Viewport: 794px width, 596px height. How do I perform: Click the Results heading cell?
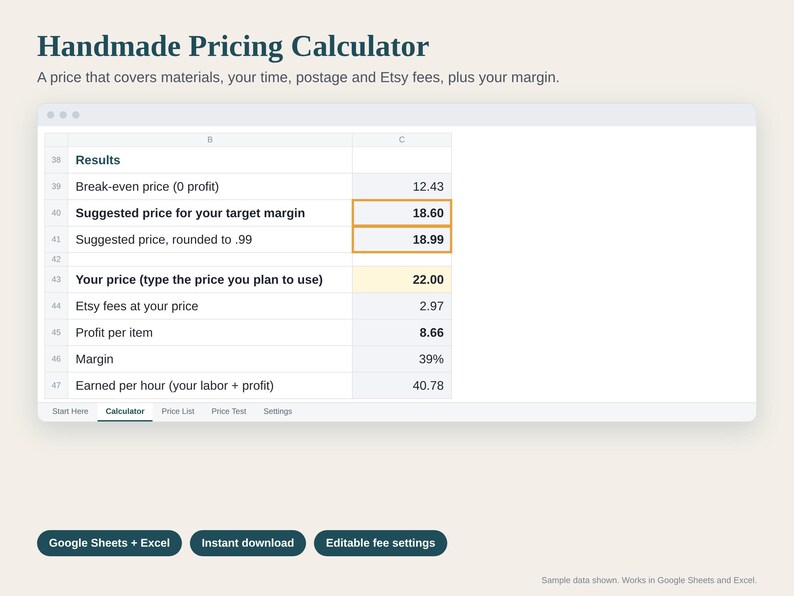210,160
